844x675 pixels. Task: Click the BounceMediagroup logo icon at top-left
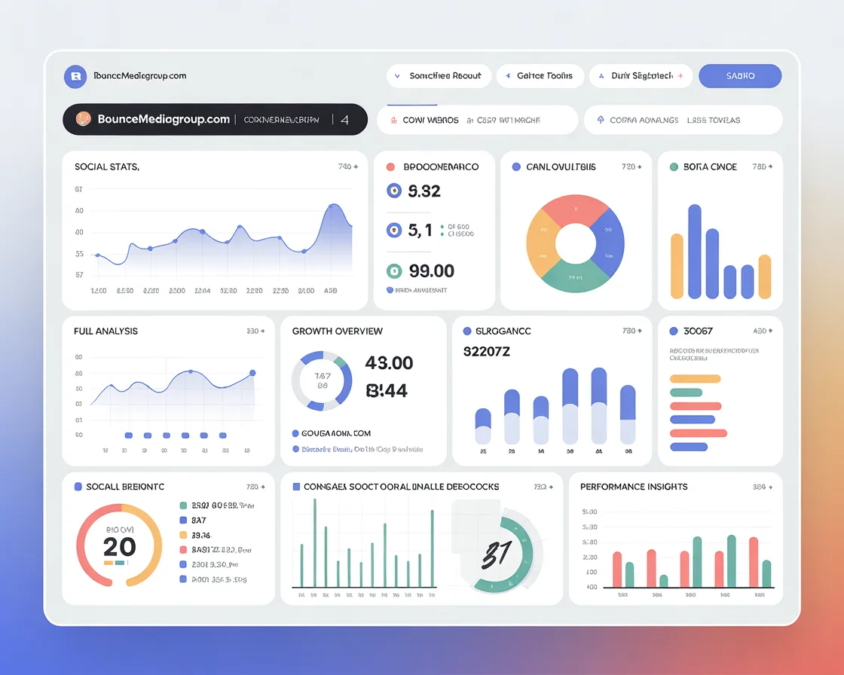75,76
